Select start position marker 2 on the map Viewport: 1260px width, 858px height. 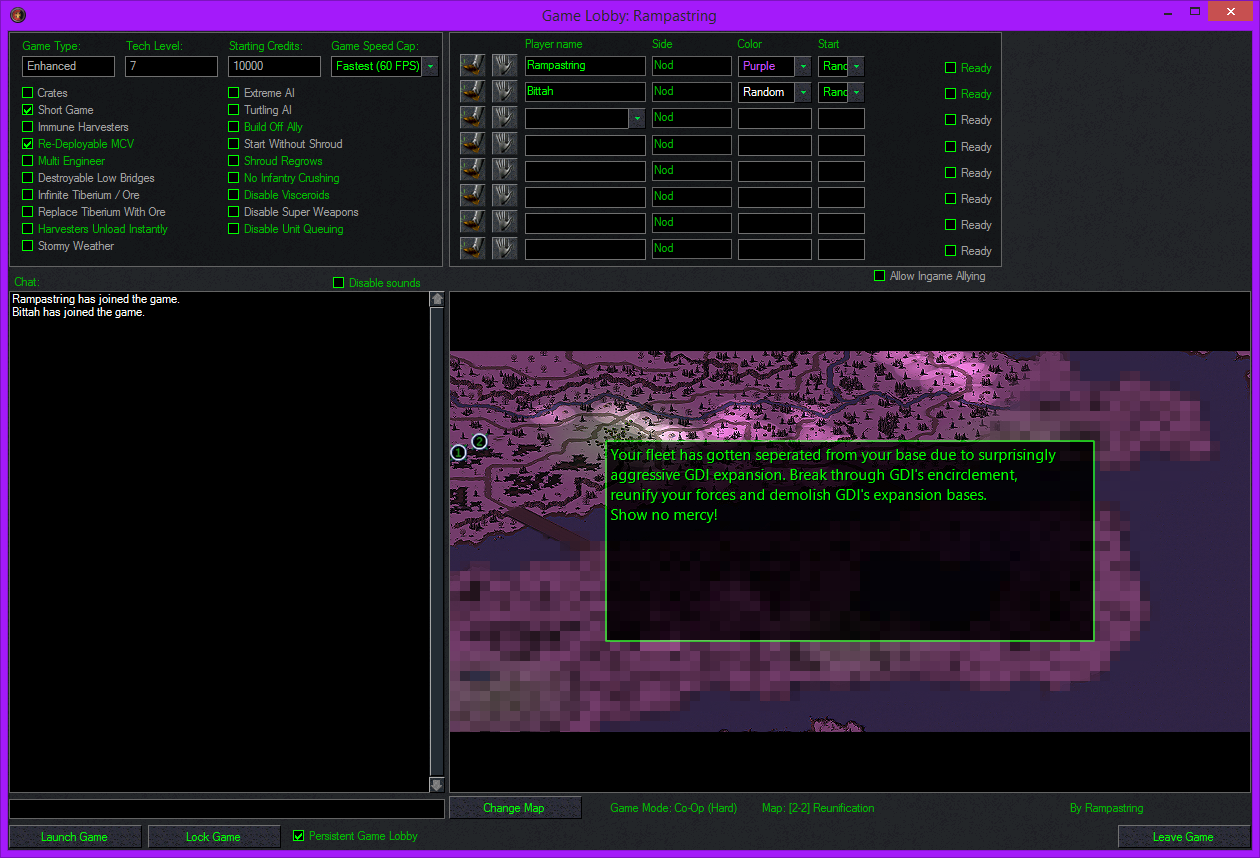click(x=479, y=441)
